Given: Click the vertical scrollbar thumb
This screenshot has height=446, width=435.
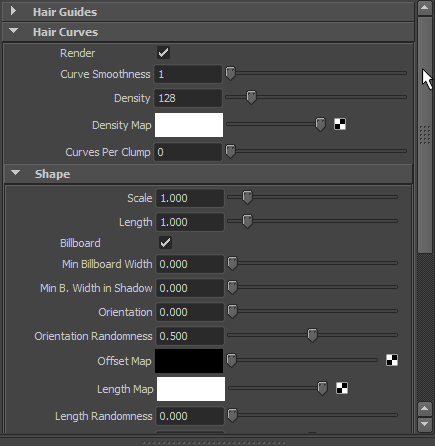Looking at the screenshot, I should point(425,135).
